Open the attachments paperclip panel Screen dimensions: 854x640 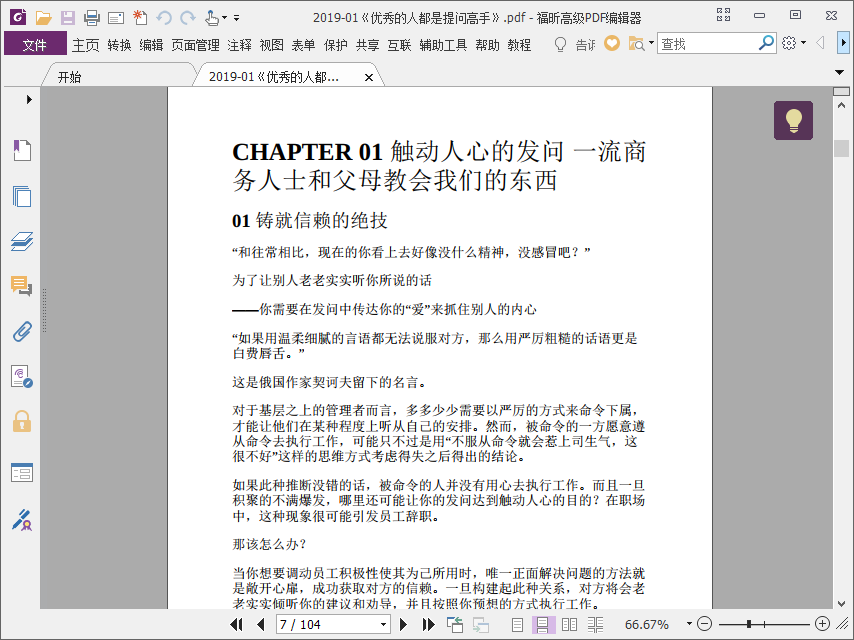(x=22, y=331)
